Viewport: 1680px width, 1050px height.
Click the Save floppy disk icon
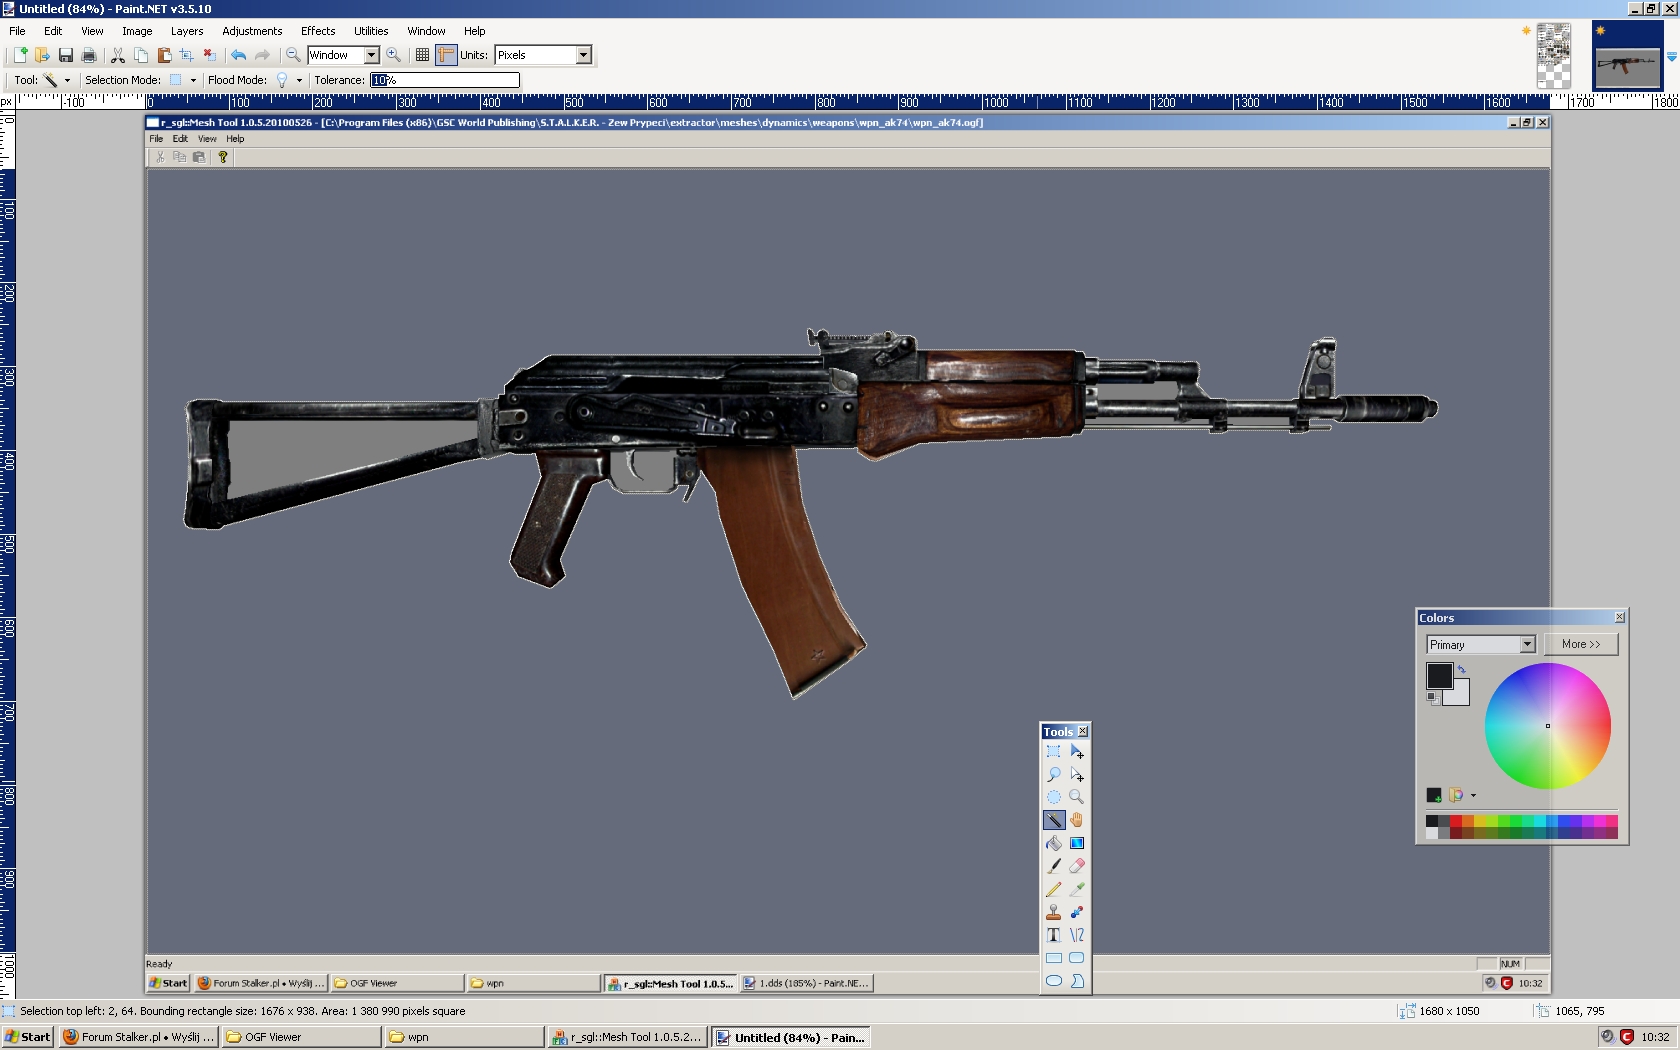66,55
